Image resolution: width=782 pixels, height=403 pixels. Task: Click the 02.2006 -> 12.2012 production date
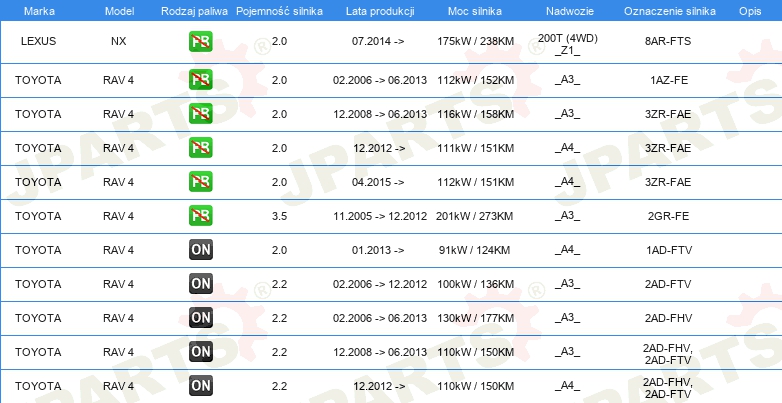(380, 284)
